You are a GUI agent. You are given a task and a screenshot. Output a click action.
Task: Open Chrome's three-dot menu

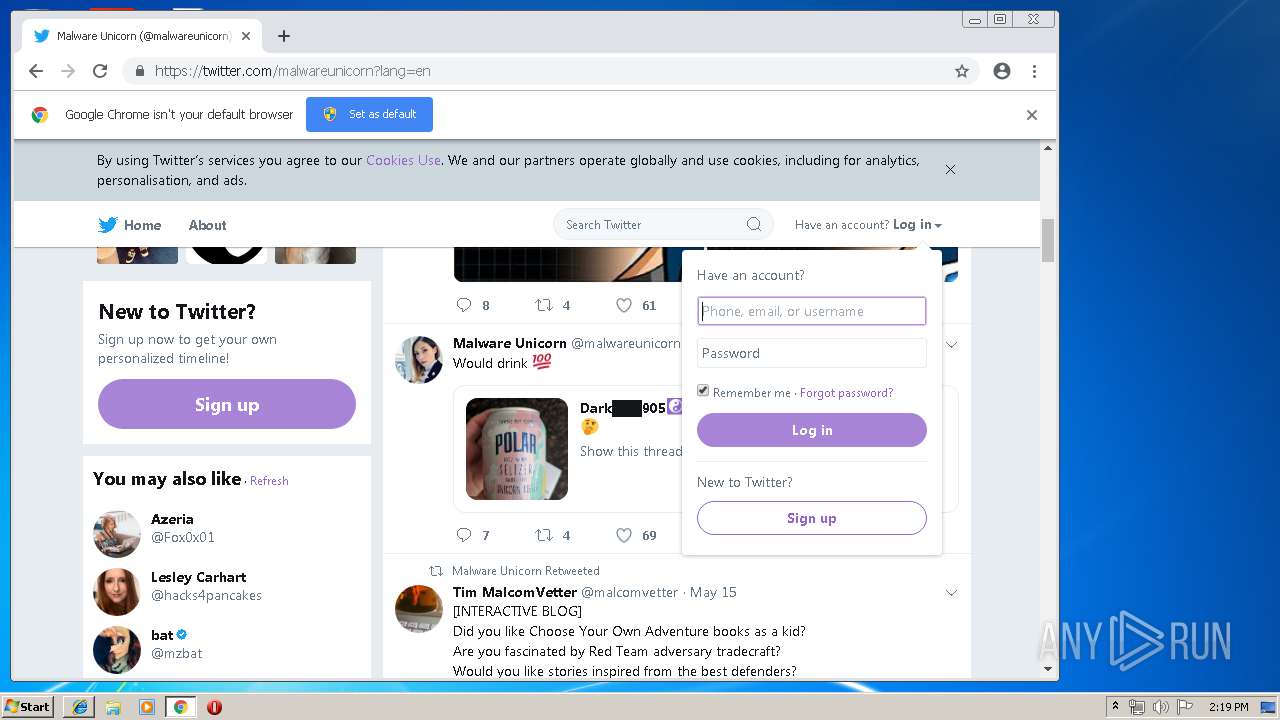click(x=1034, y=71)
